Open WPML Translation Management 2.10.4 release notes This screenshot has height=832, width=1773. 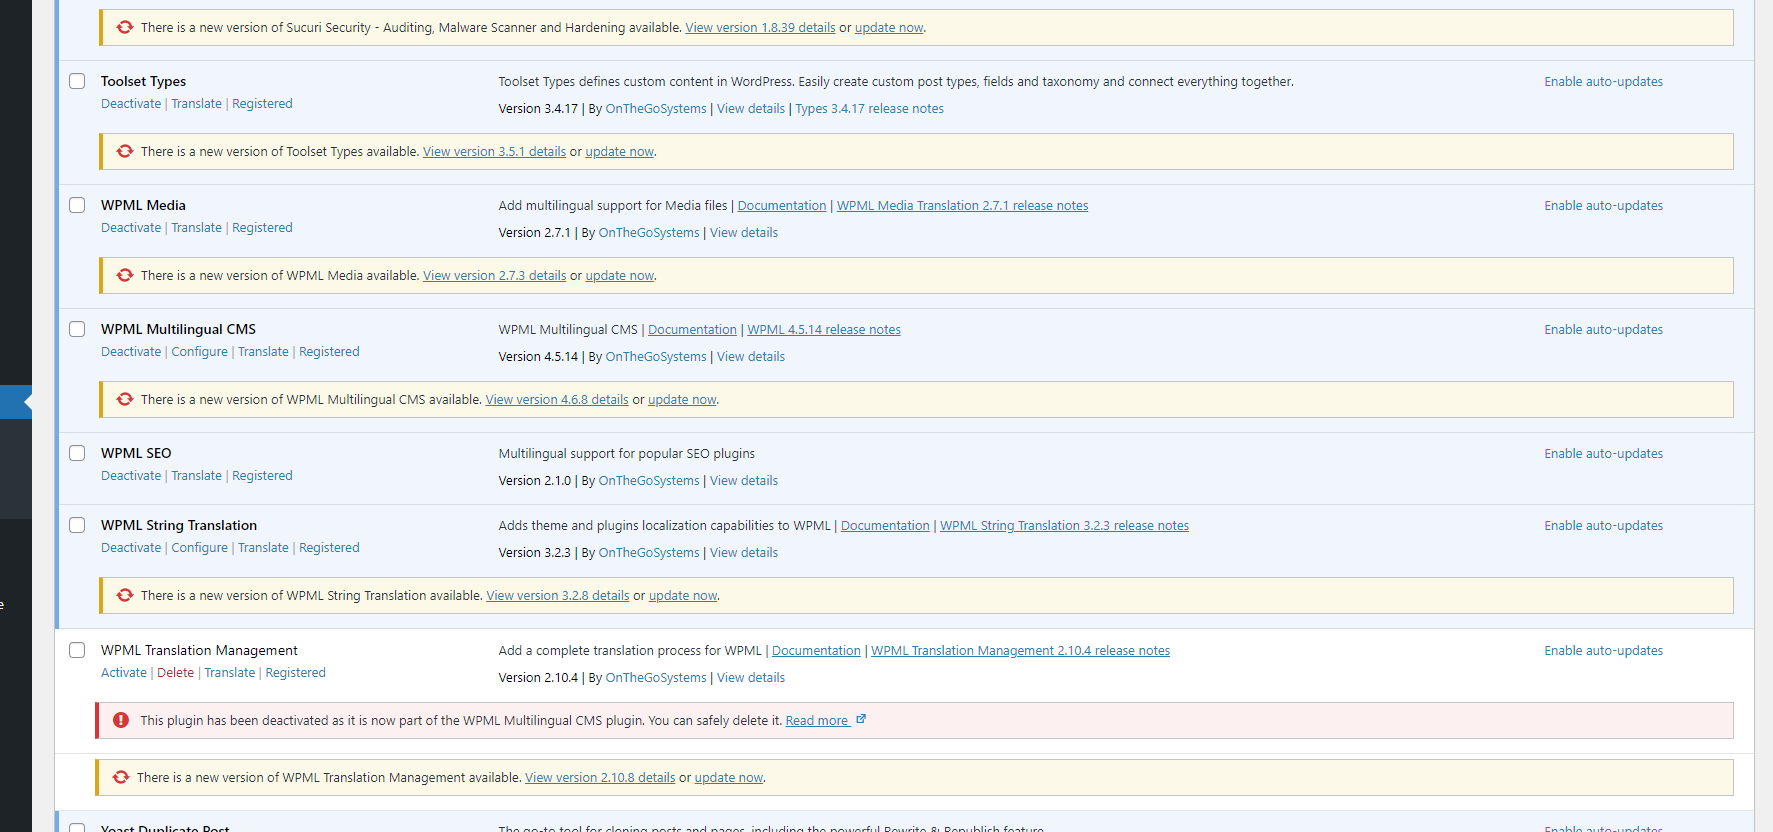pyautogui.click(x=1020, y=651)
